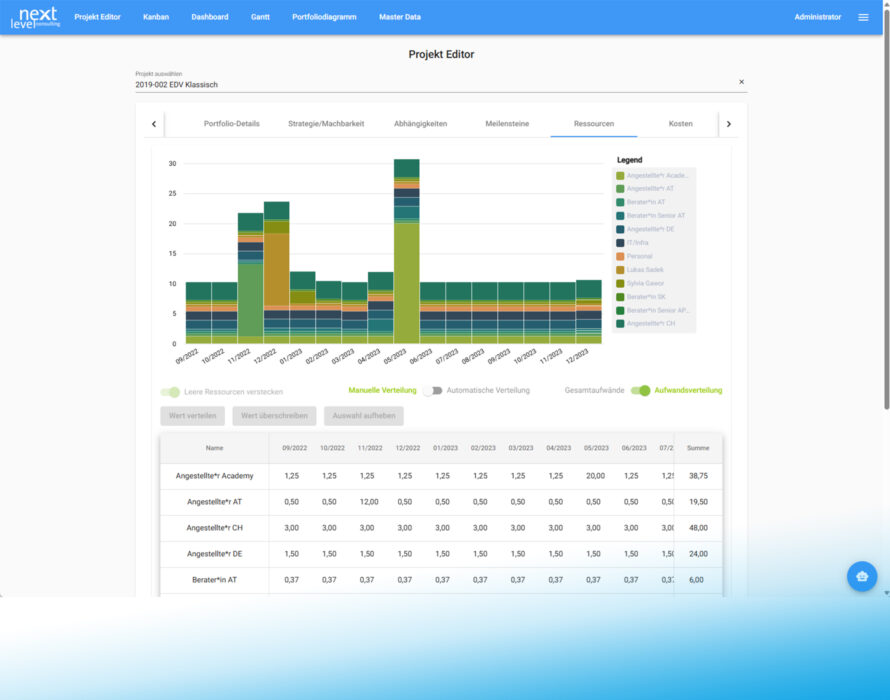Open Kanban in top navigation
The height and width of the screenshot is (700, 890).
[156, 17]
